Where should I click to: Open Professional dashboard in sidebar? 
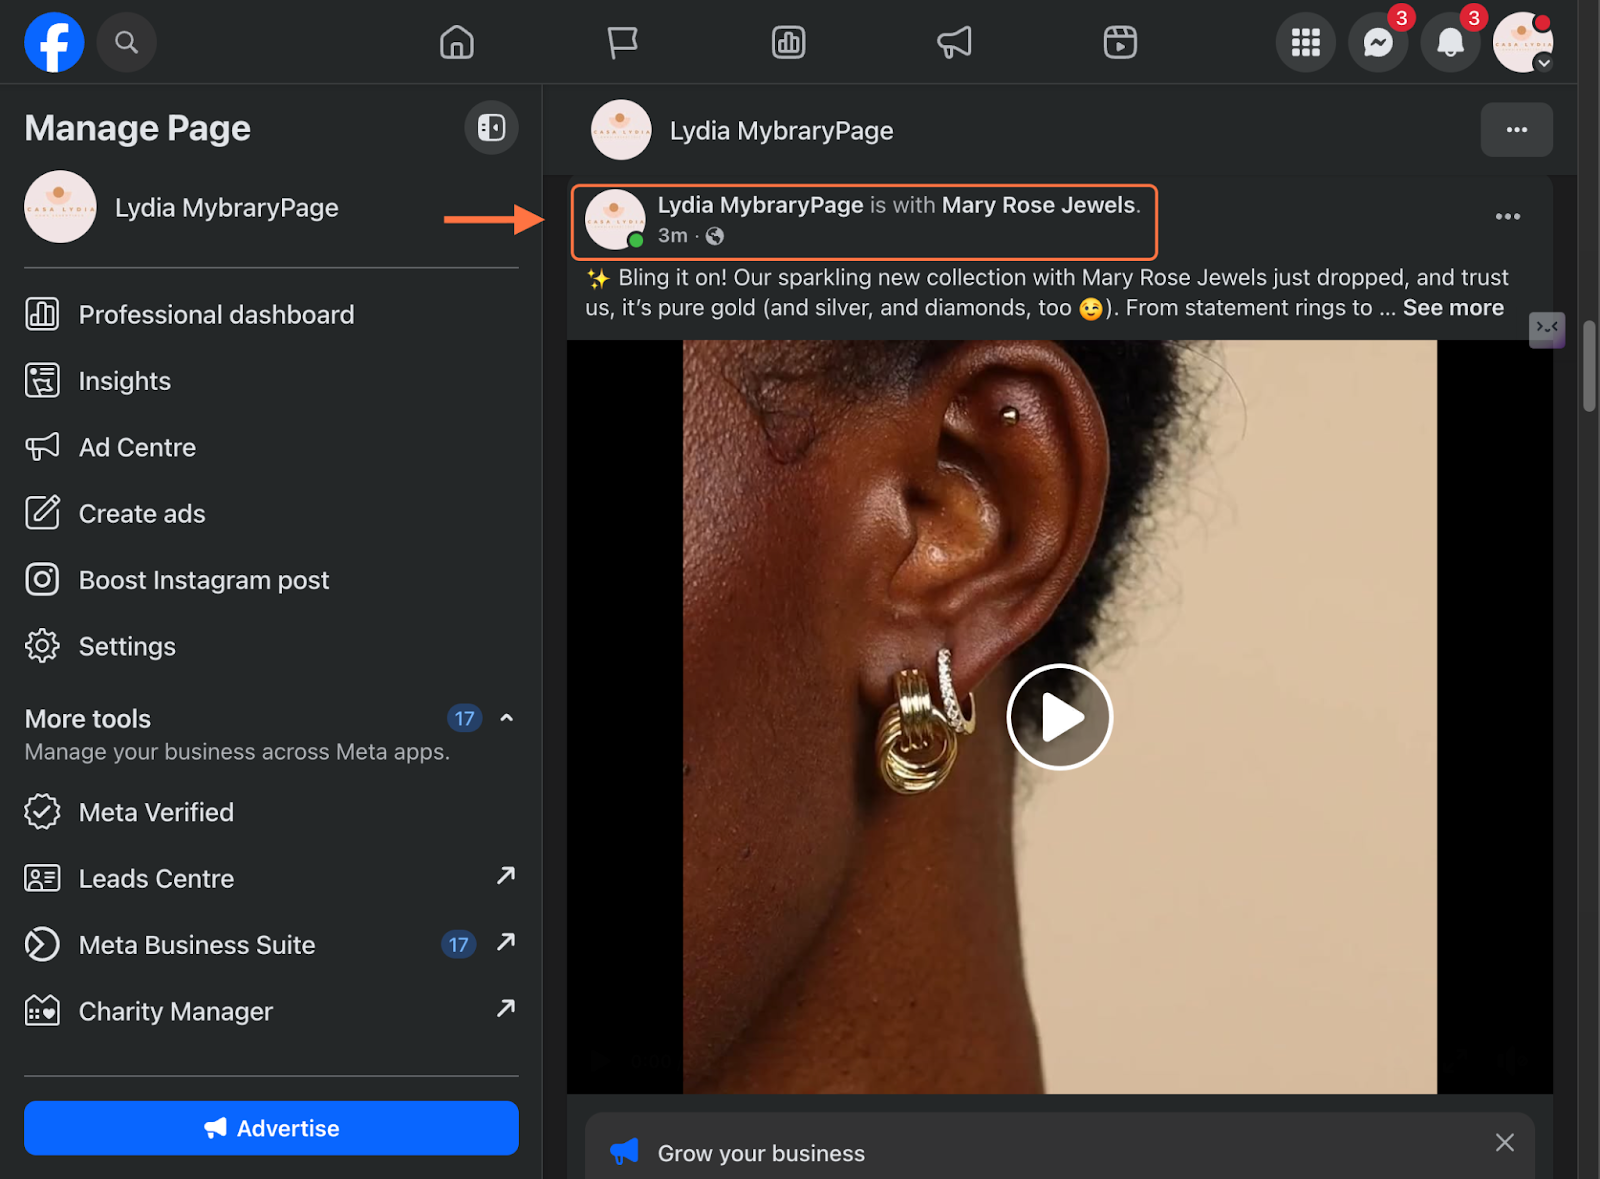tap(216, 315)
